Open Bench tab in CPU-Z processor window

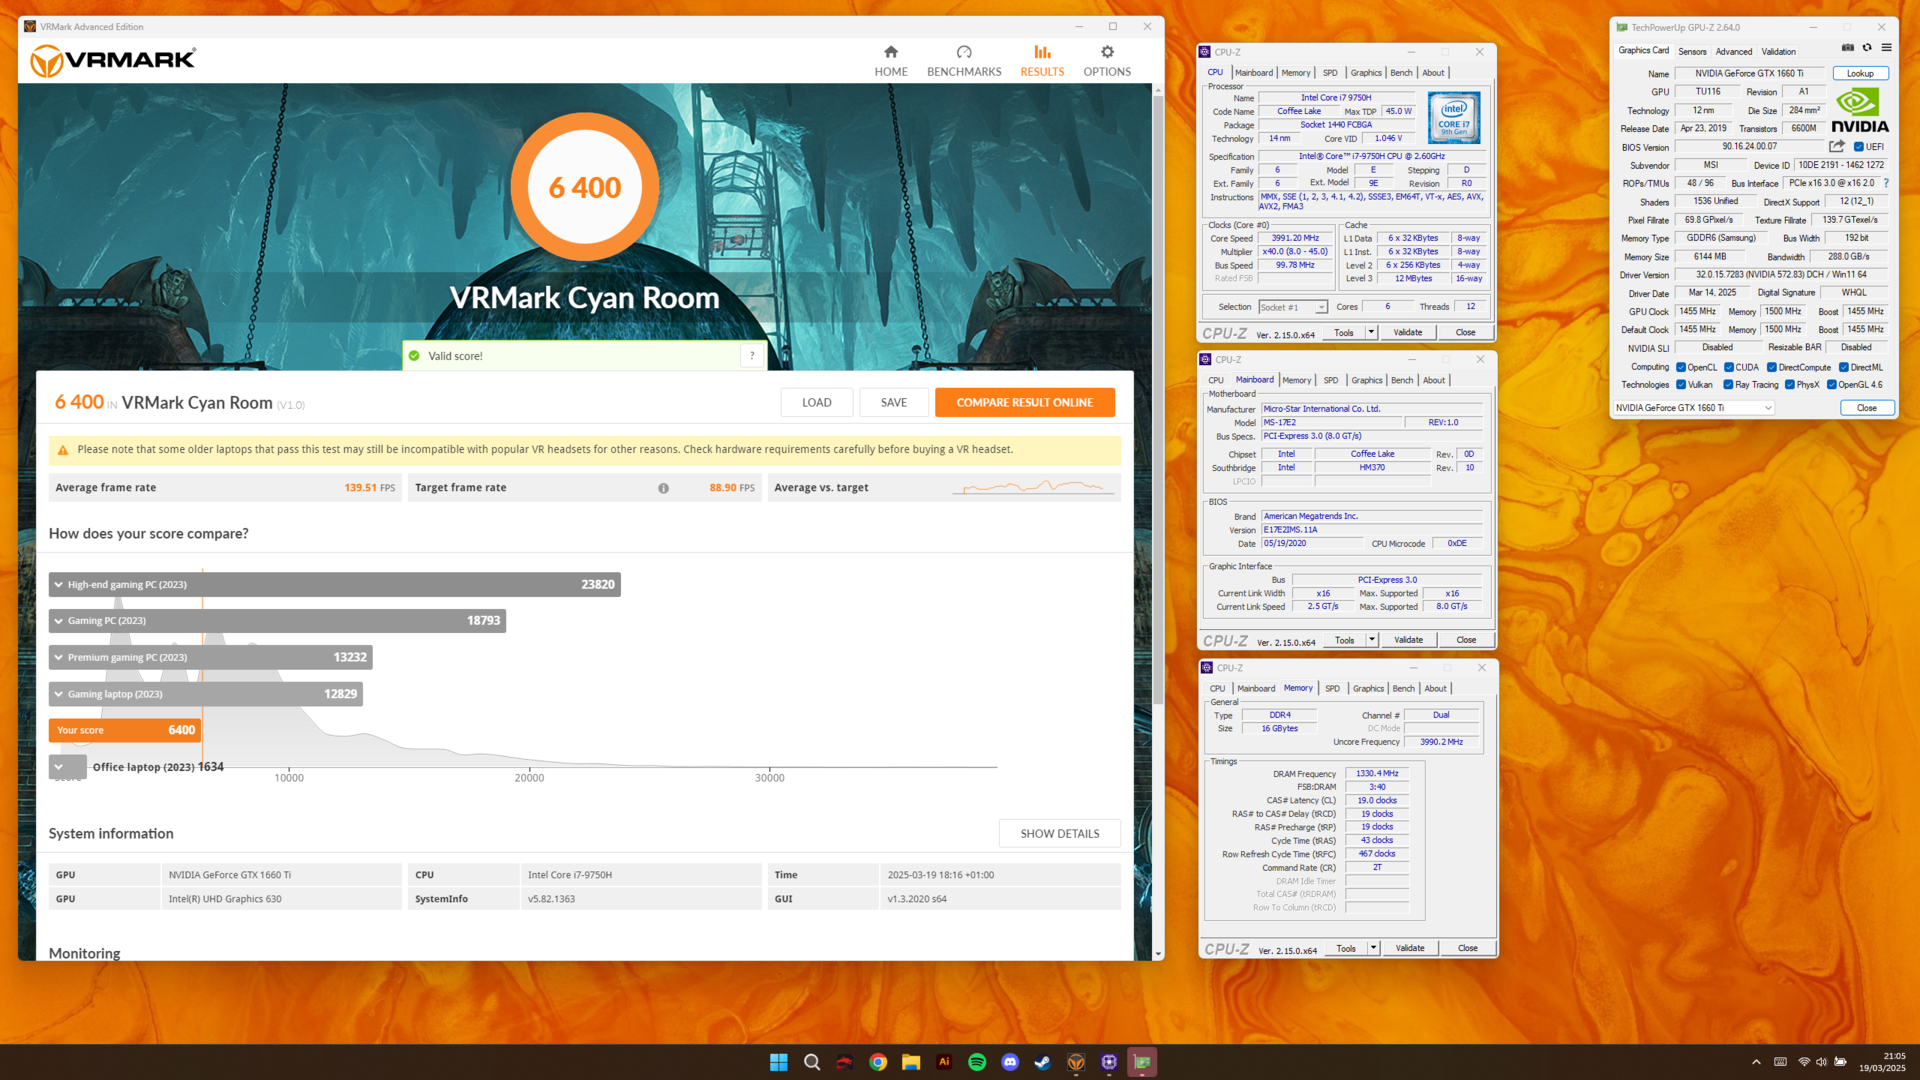tap(1401, 72)
